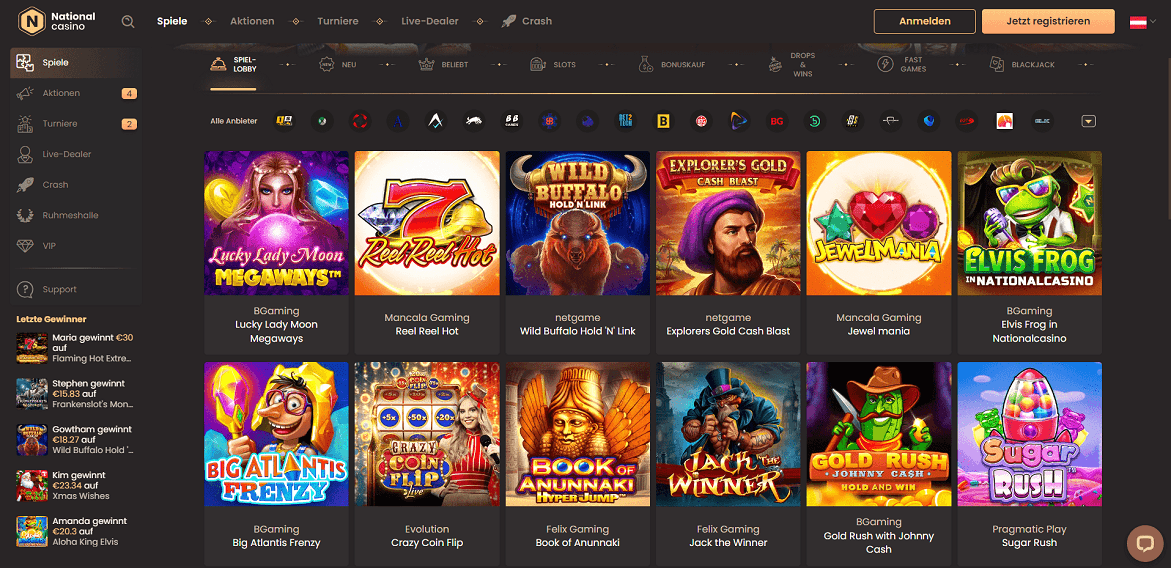Expand the full providers list arrow
This screenshot has height=568, width=1171.
click(x=1089, y=121)
